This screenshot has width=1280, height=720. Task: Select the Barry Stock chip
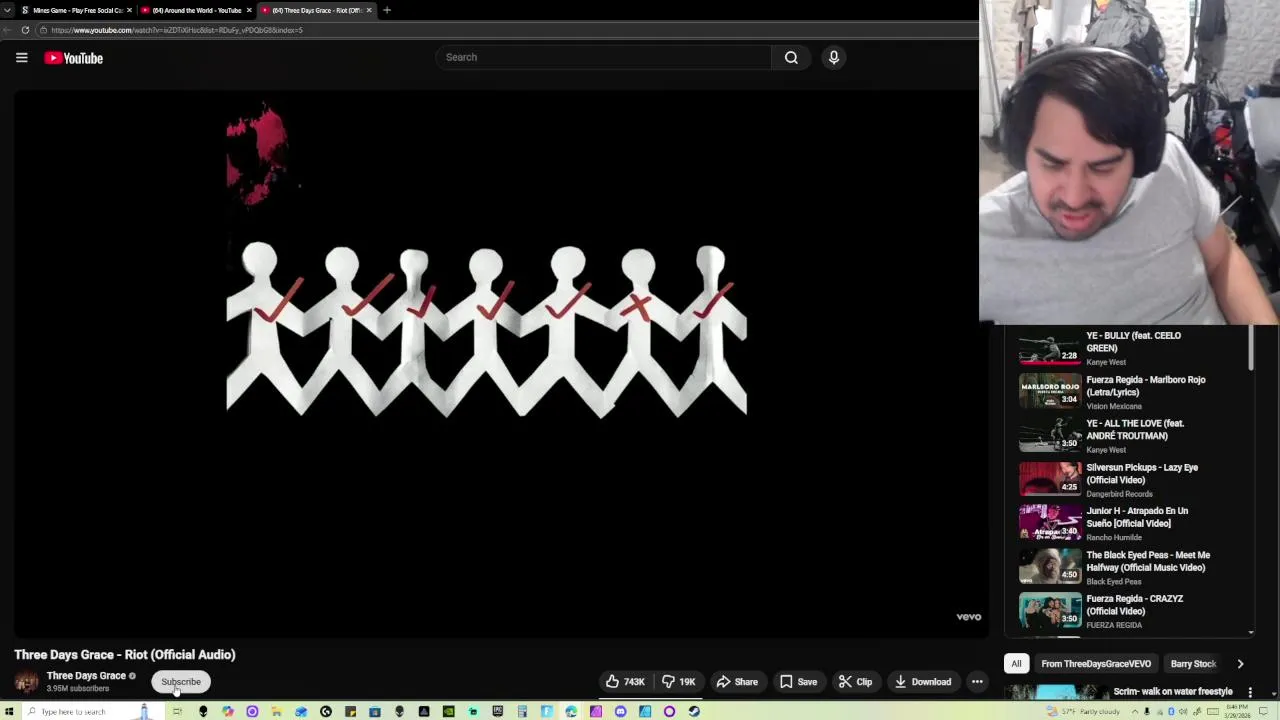(x=1193, y=664)
